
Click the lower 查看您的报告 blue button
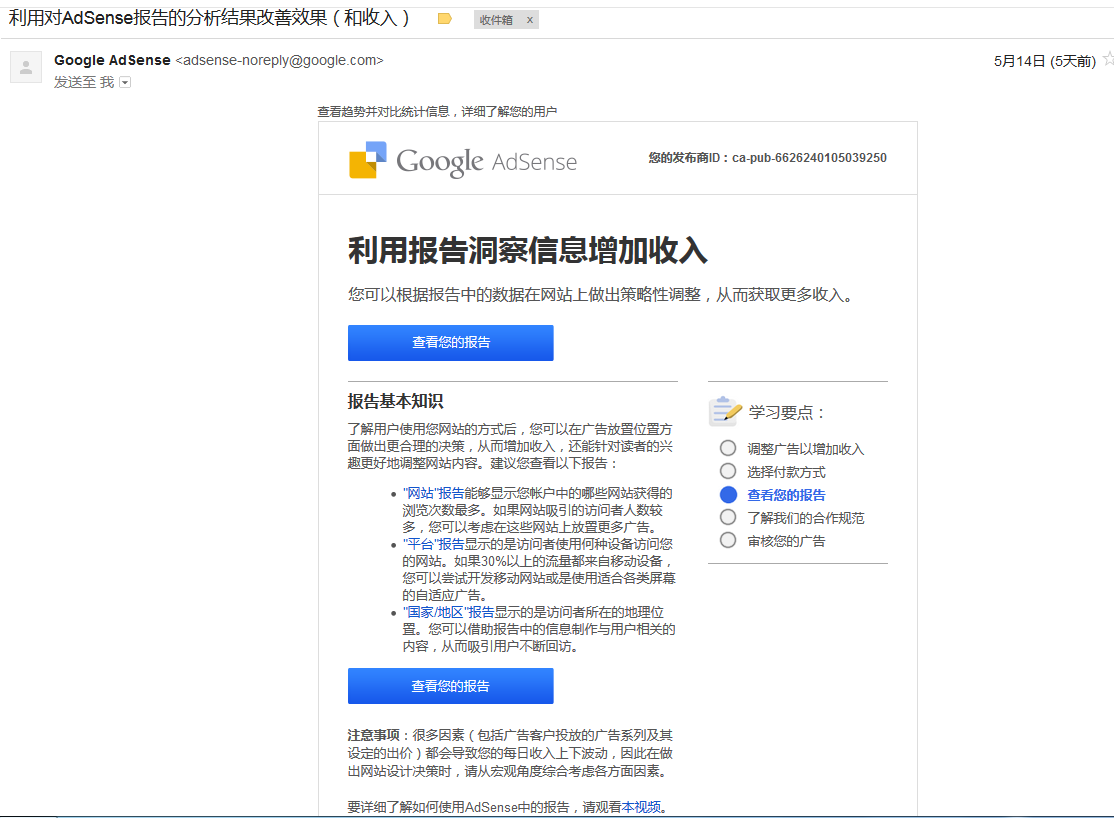450,686
